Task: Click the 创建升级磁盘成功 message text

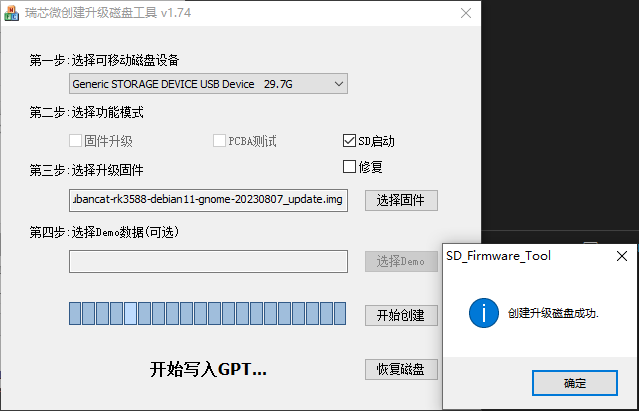Action: click(553, 313)
